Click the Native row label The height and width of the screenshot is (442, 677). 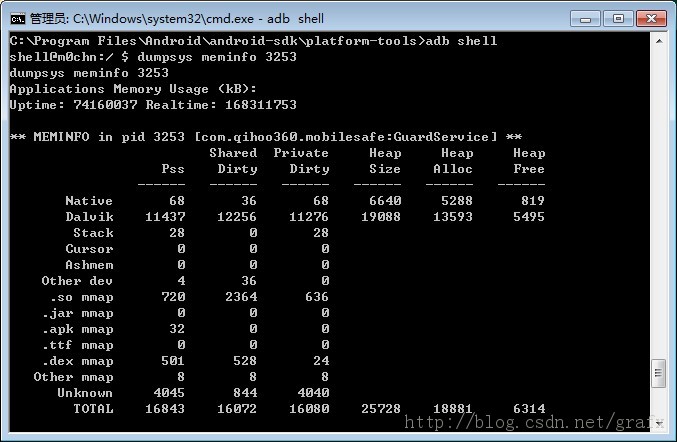[x=89, y=201]
